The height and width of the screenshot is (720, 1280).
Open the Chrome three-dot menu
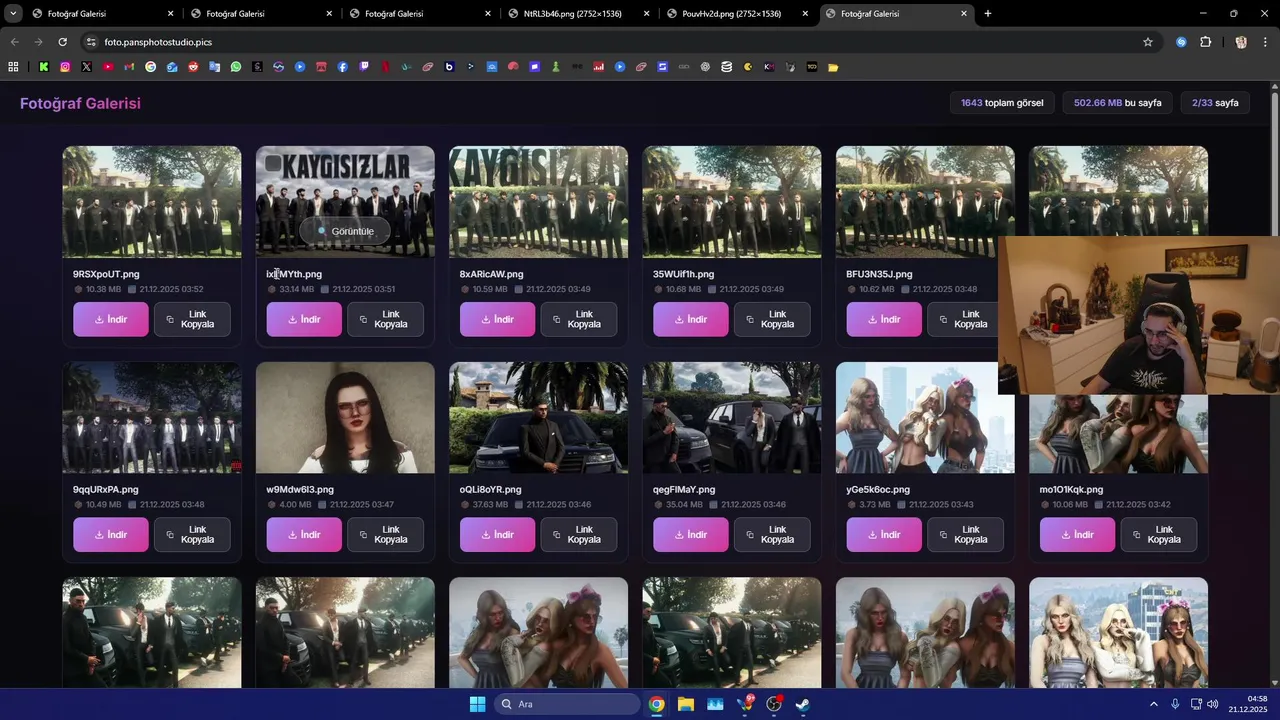tap(1264, 42)
